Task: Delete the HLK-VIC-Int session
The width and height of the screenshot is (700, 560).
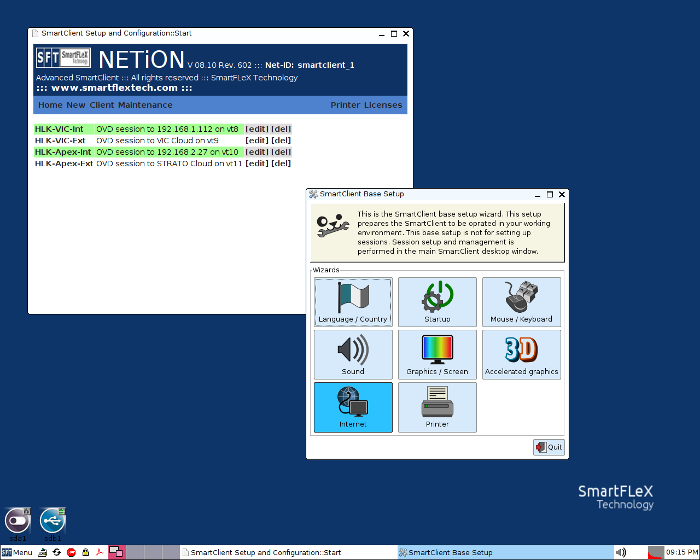Action: click(281, 129)
